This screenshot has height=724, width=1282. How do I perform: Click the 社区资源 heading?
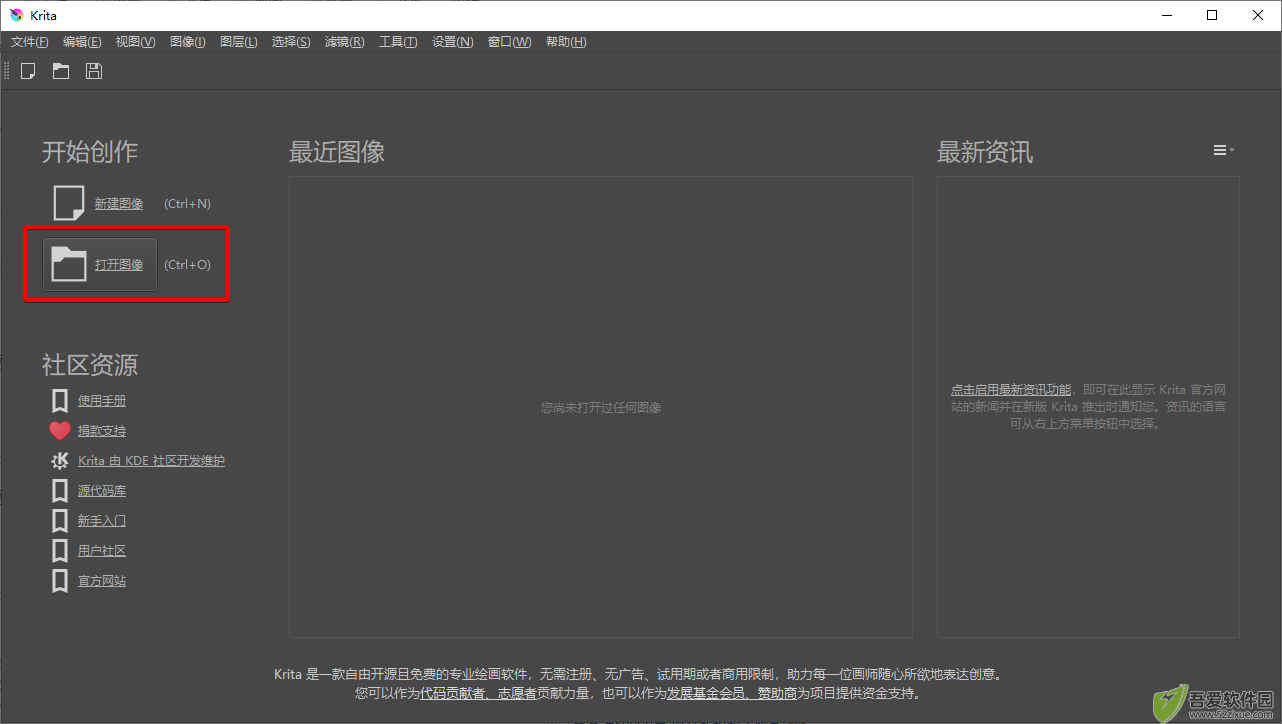[90, 364]
